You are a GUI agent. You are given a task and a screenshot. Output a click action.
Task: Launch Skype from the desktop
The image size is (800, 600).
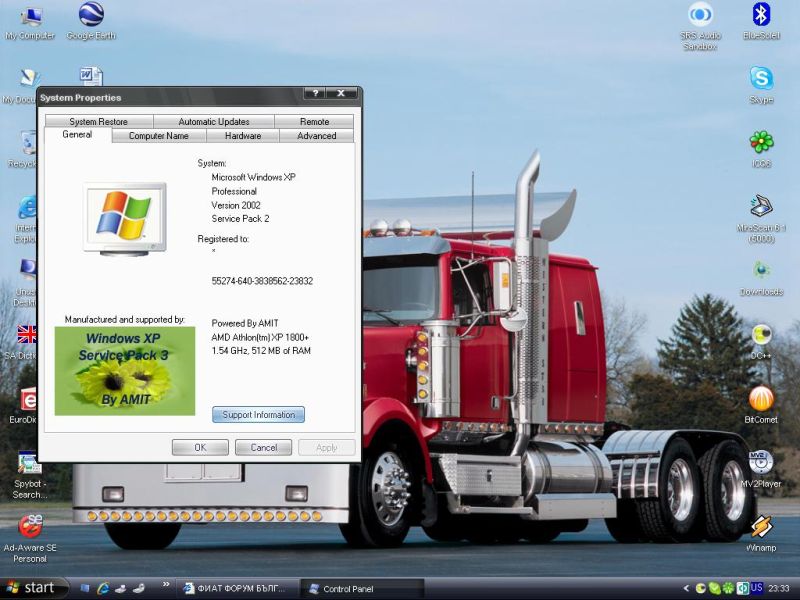[761, 79]
